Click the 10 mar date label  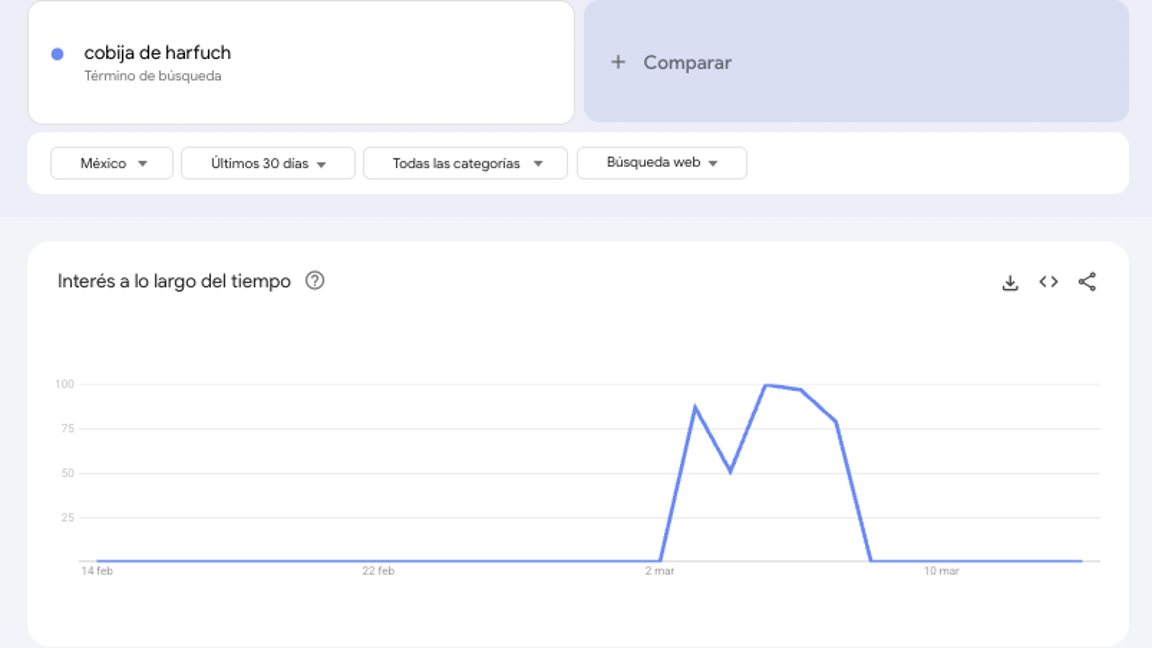tap(941, 571)
